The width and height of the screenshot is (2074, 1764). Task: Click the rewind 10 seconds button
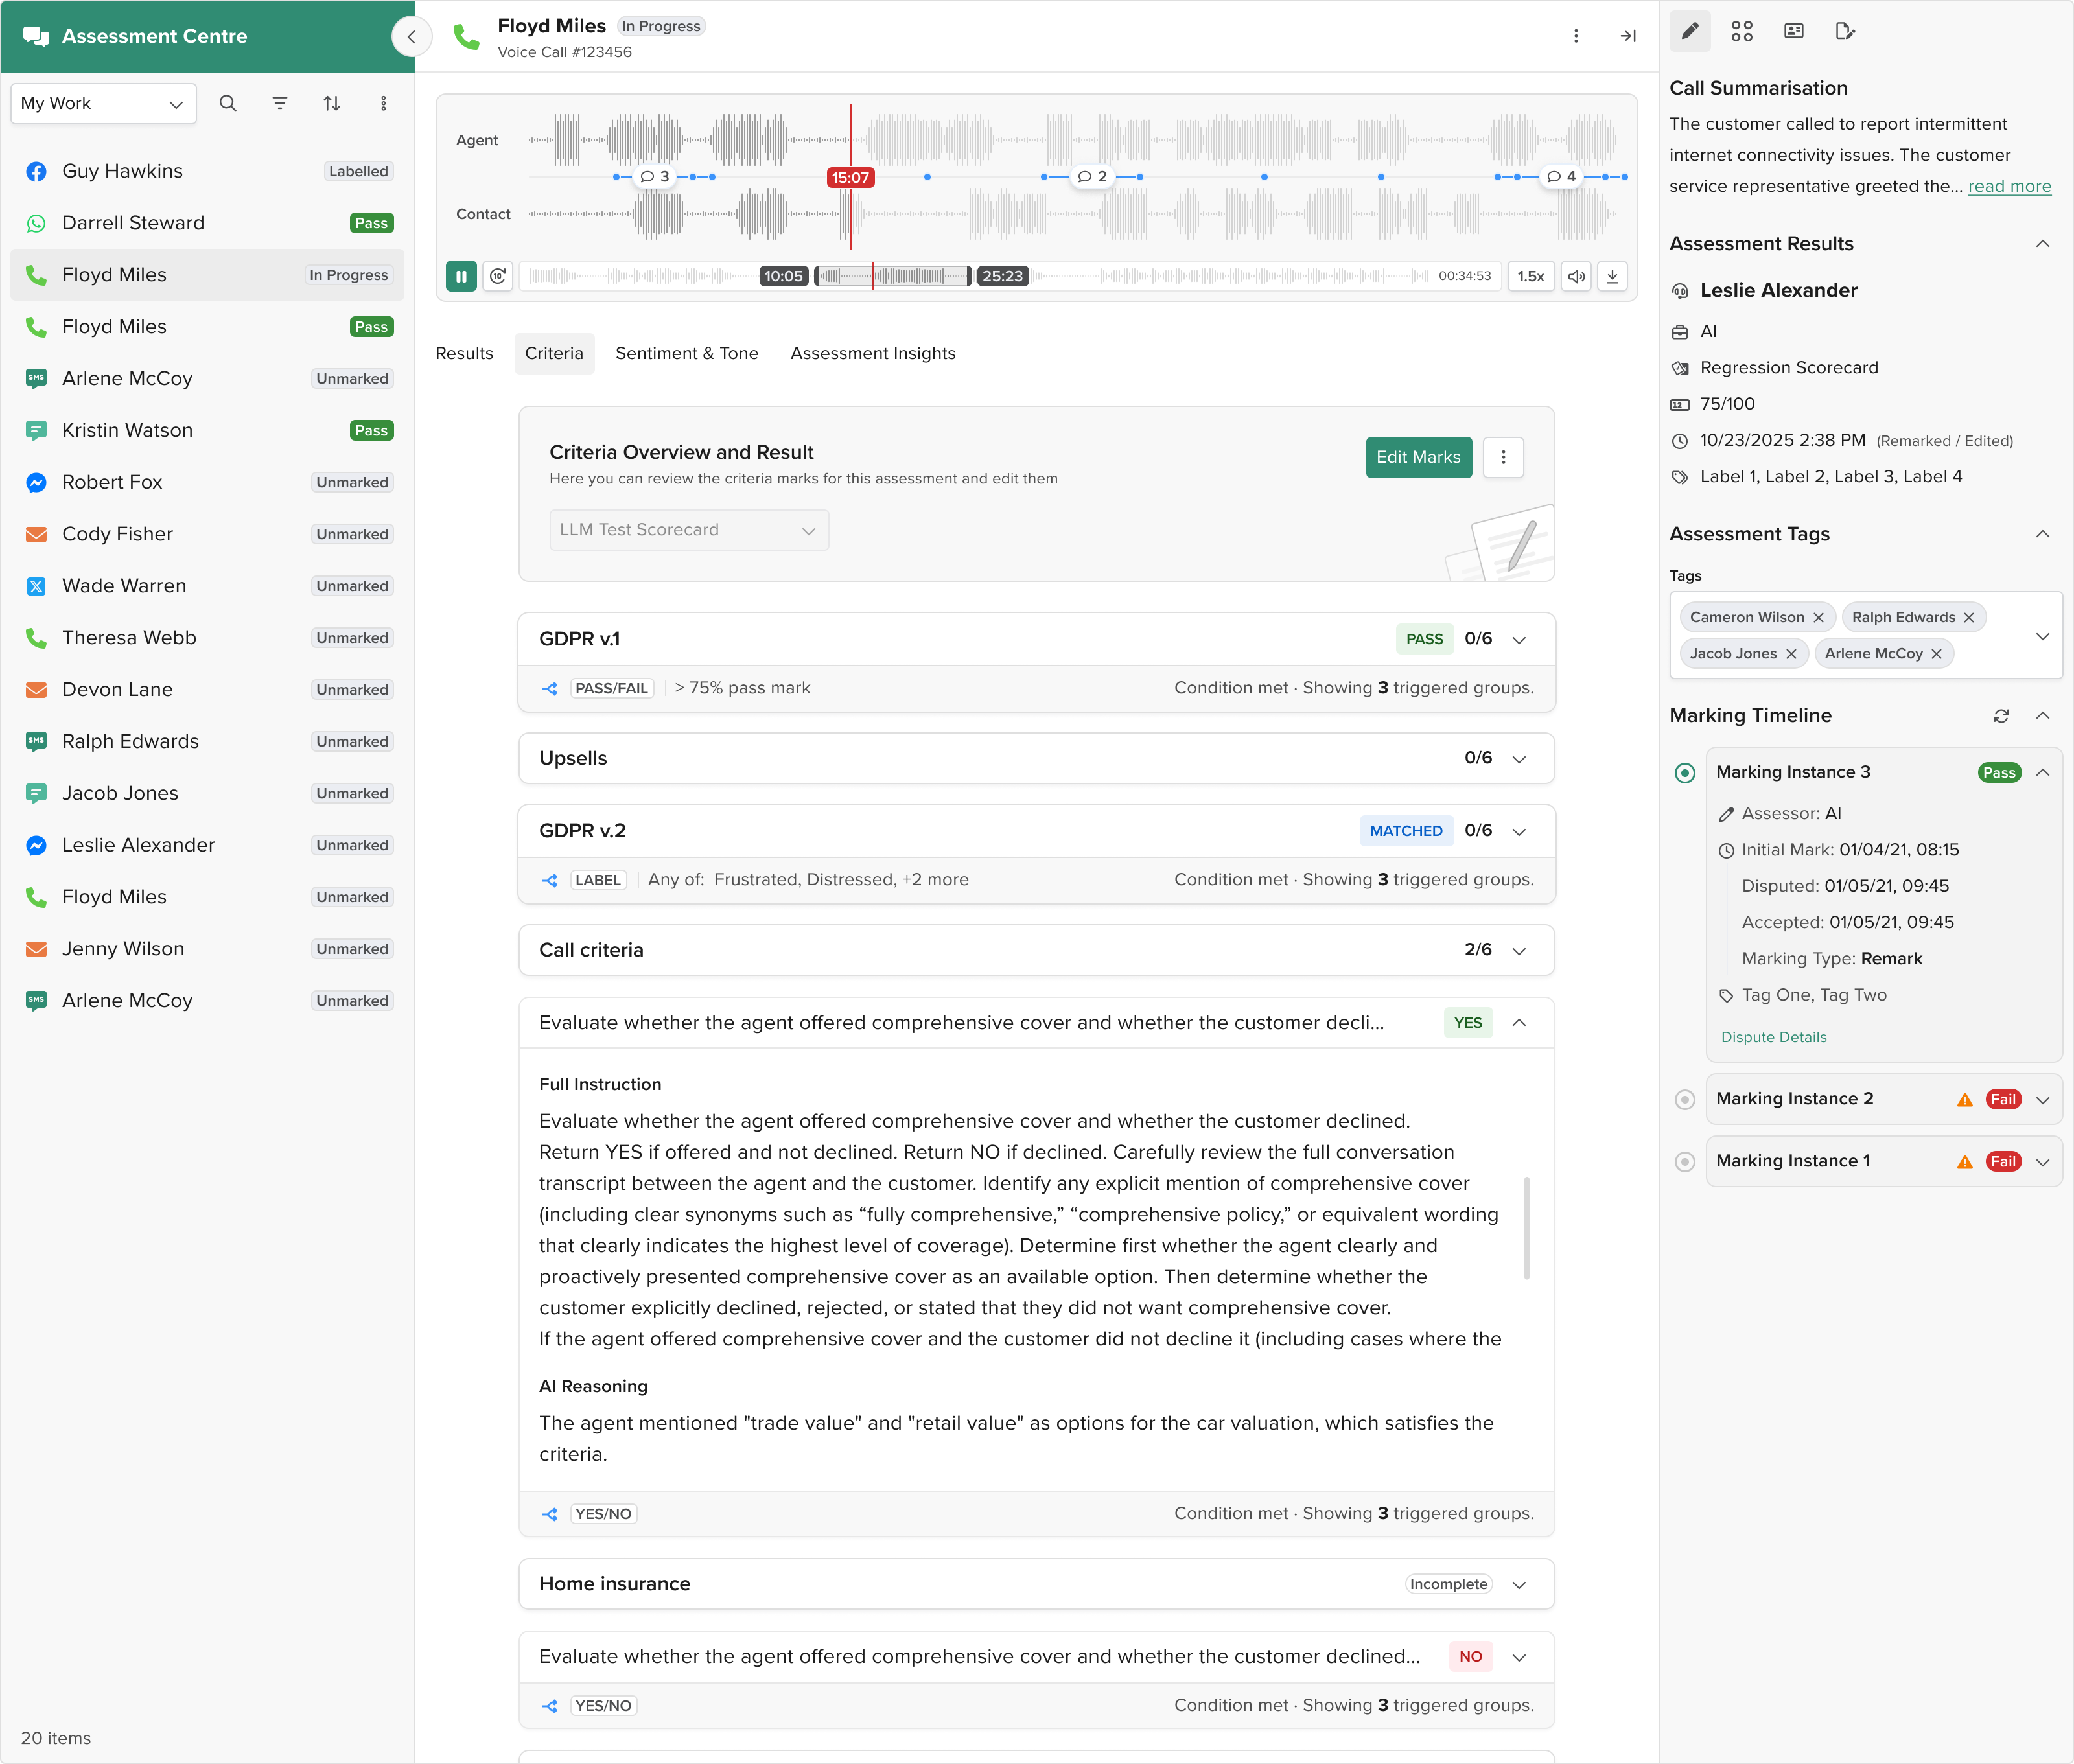pos(498,276)
